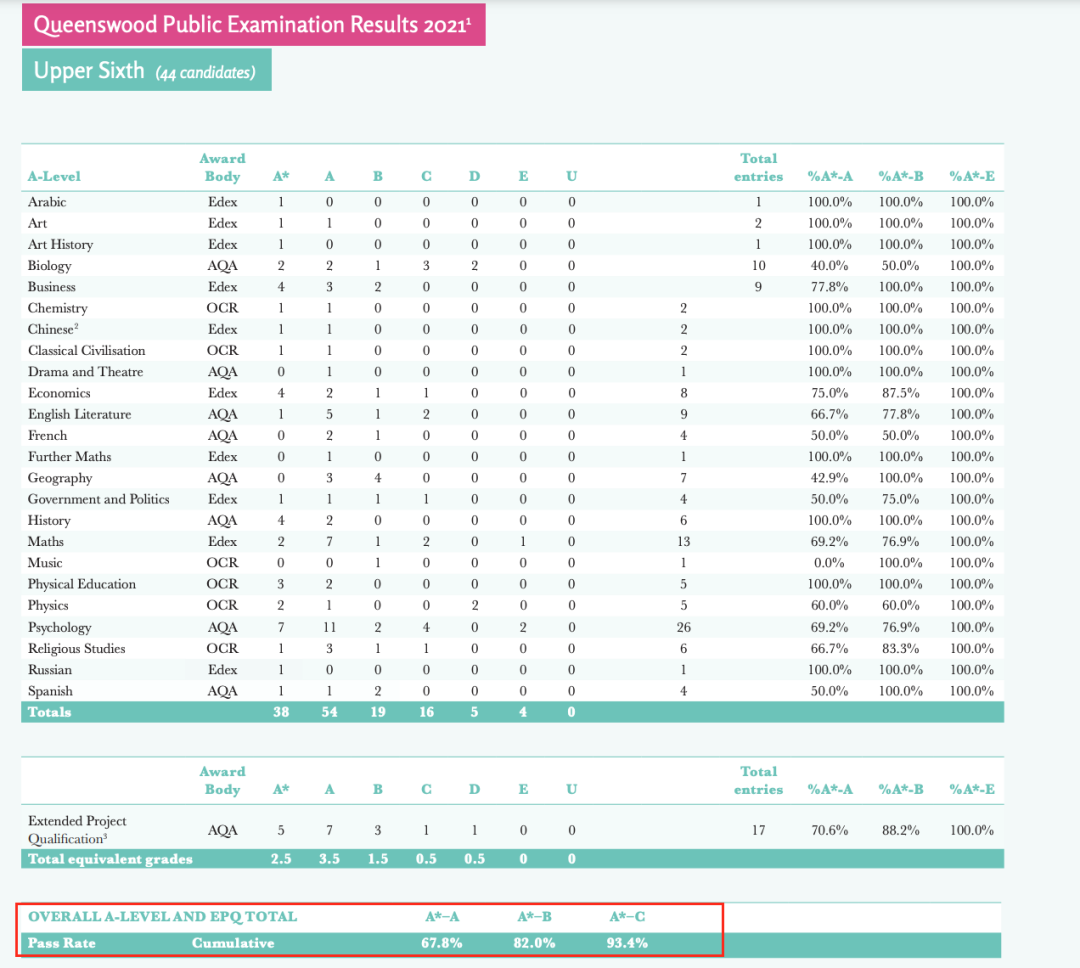Image resolution: width=1080 pixels, height=968 pixels.
Task: Click the Russian subject name
Action: coord(50,670)
